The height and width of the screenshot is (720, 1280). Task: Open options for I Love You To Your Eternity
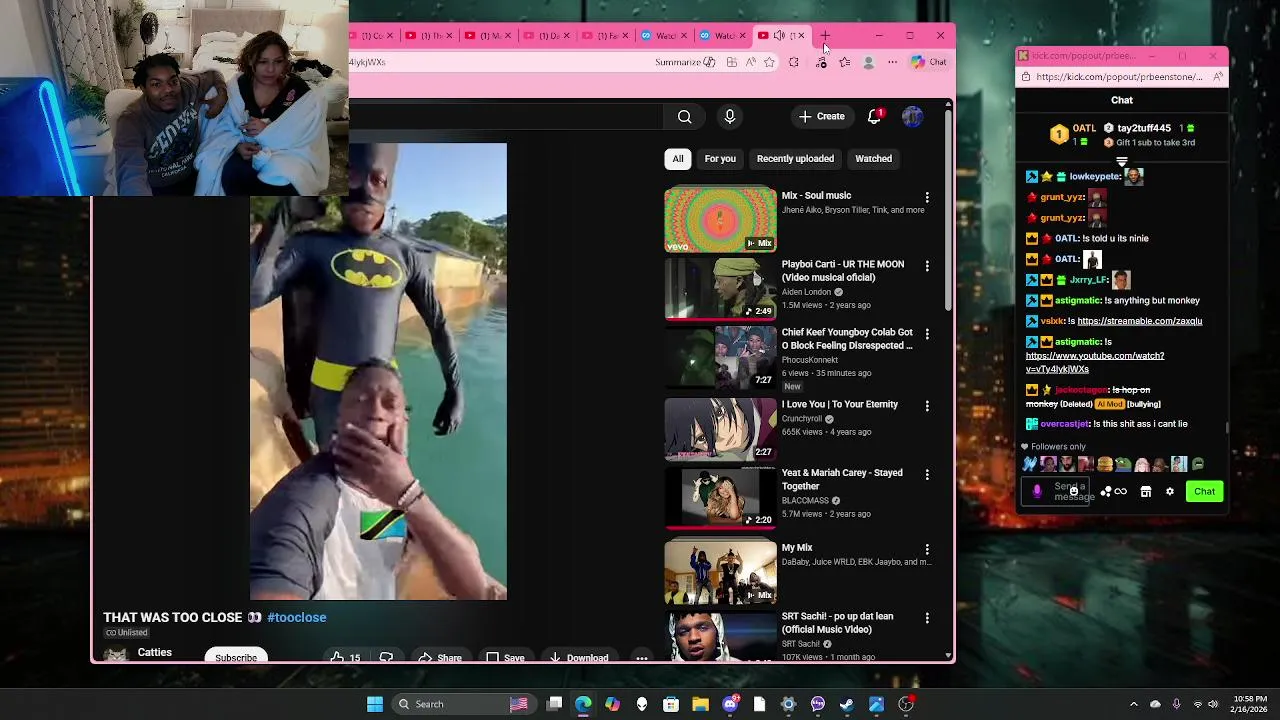(x=927, y=406)
